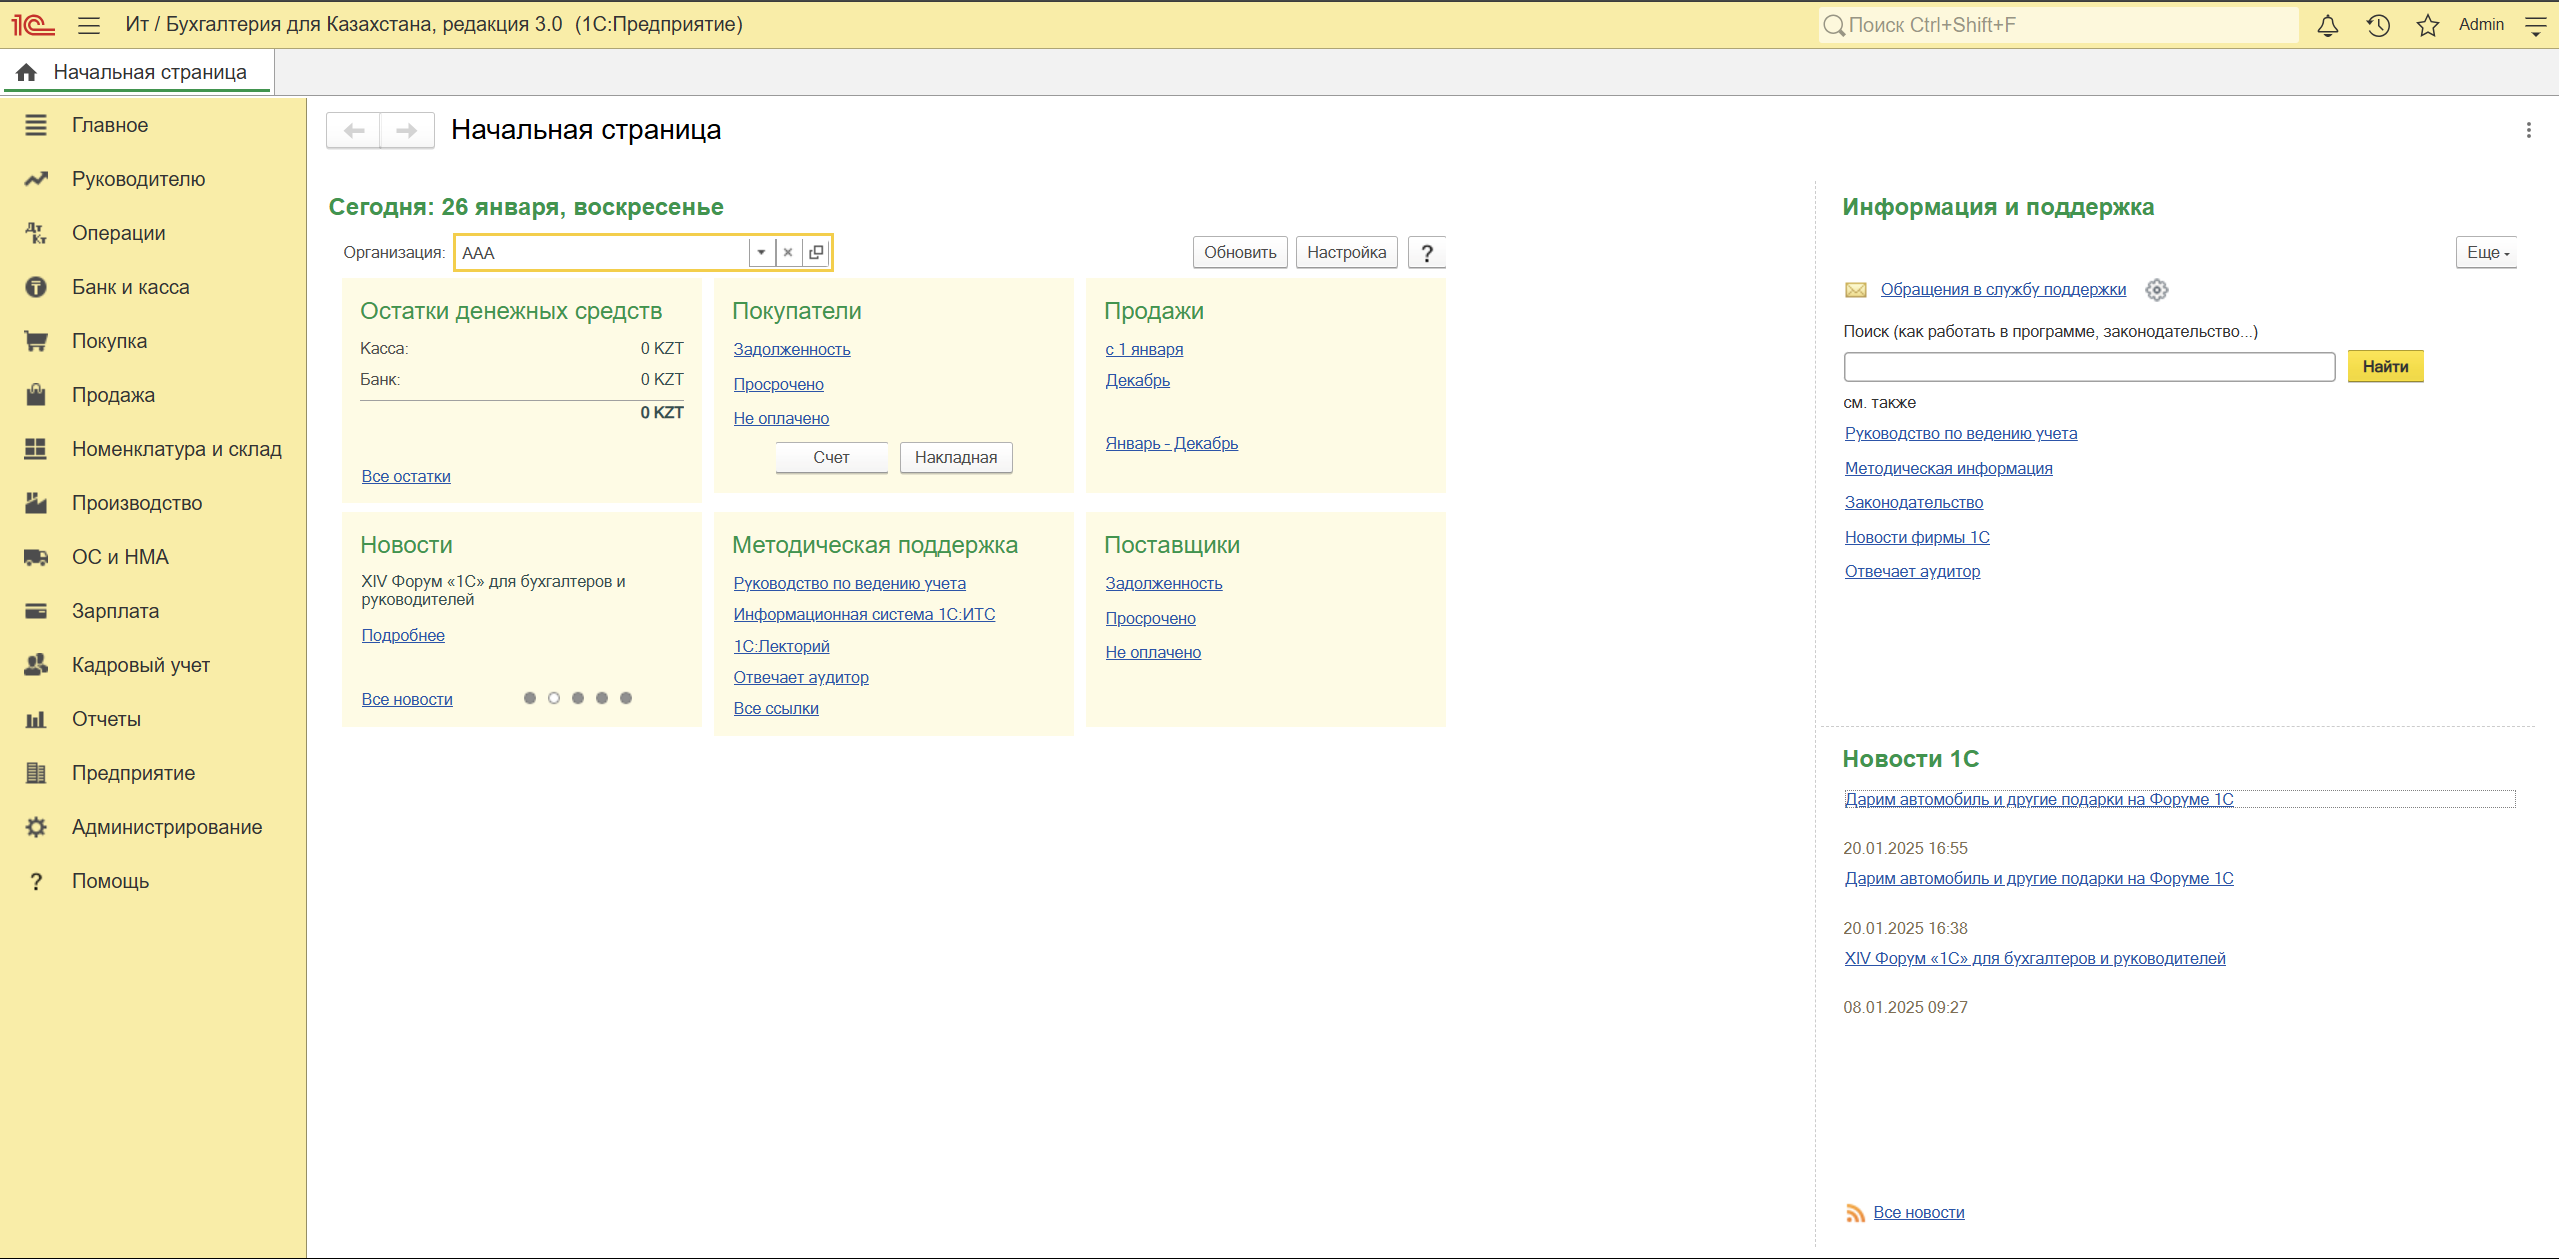Open favorites star icon
Image resolution: width=2559 pixels, height=1259 pixels.
tap(2428, 25)
